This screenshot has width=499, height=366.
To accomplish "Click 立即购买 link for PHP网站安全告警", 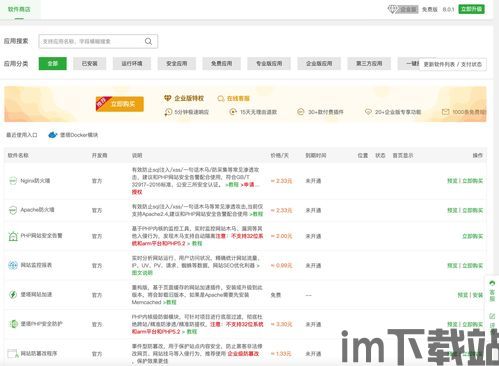I will click(x=472, y=236).
